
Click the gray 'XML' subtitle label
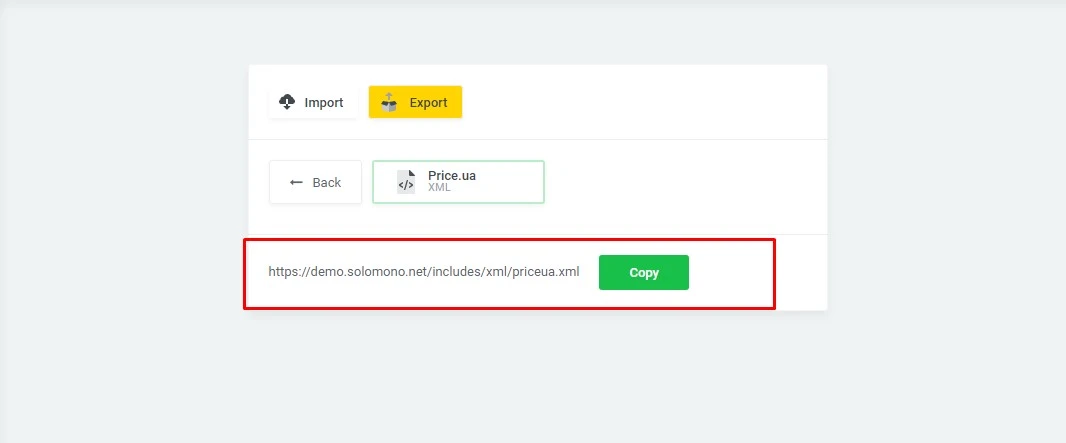pyautogui.click(x=439, y=188)
